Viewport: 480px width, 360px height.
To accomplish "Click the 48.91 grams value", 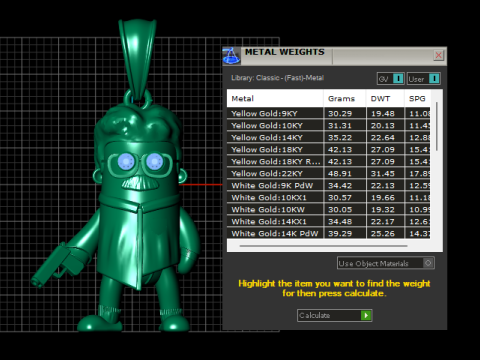I will tap(340, 174).
